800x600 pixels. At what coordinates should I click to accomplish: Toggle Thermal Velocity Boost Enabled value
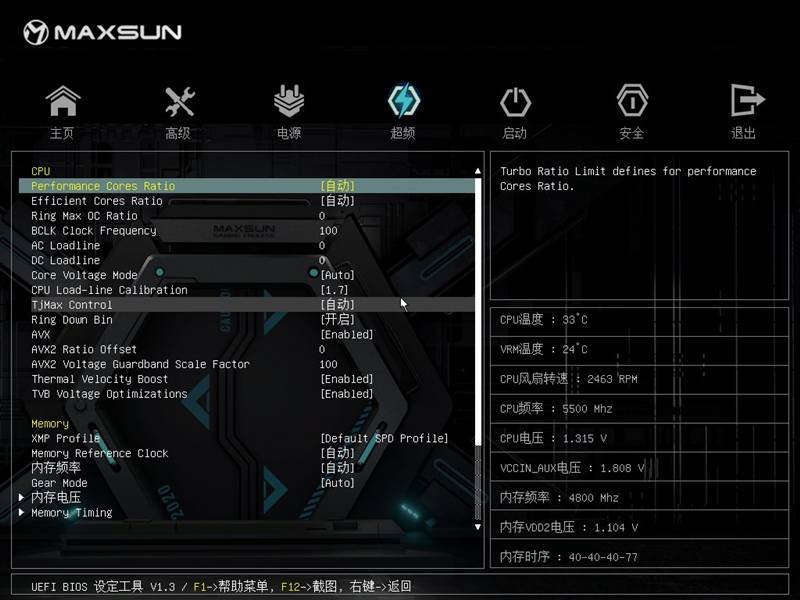click(346, 379)
